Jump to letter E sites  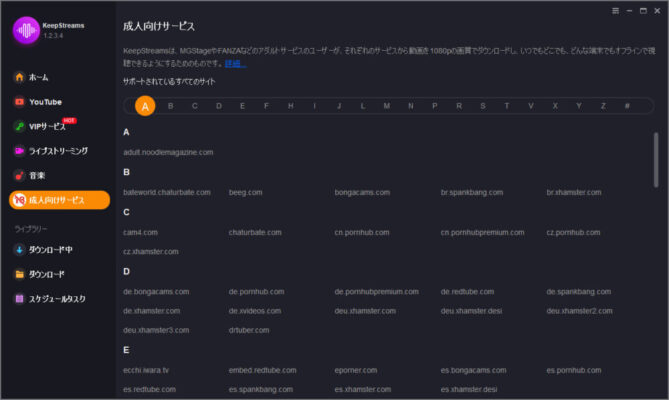(x=242, y=106)
